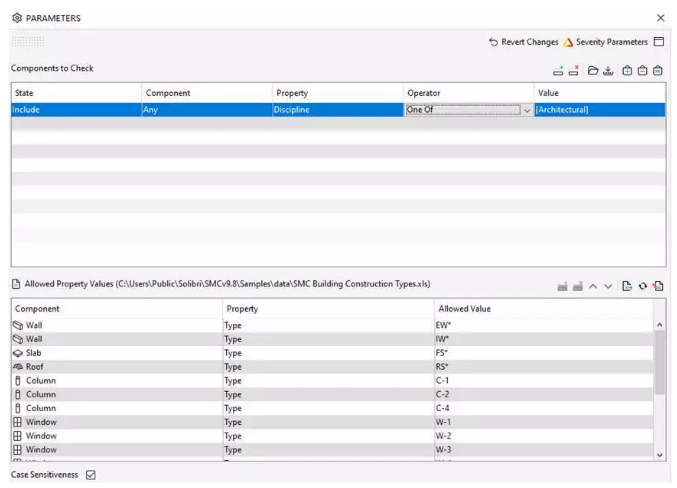Move allowed value row up
677x488 pixels.
pyautogui.click(x=593, y=286)
